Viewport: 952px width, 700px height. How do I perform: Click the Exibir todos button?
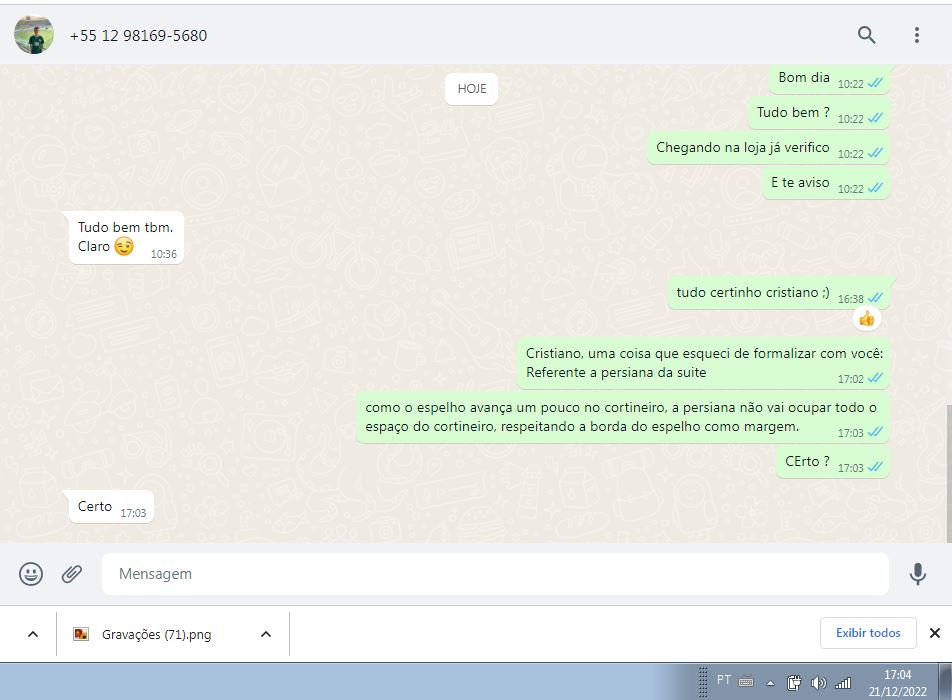[x=868, y=633]
